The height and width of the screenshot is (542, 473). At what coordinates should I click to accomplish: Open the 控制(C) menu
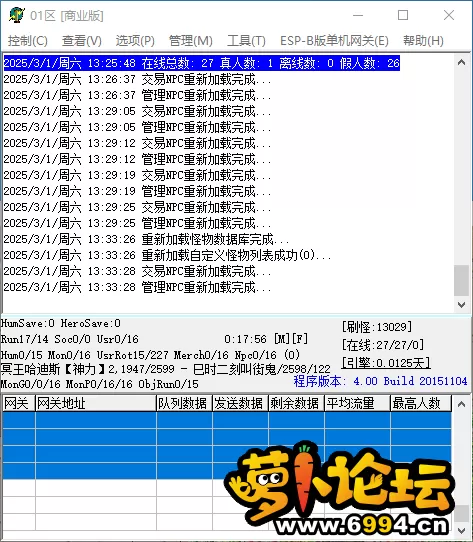pos(28,41)
